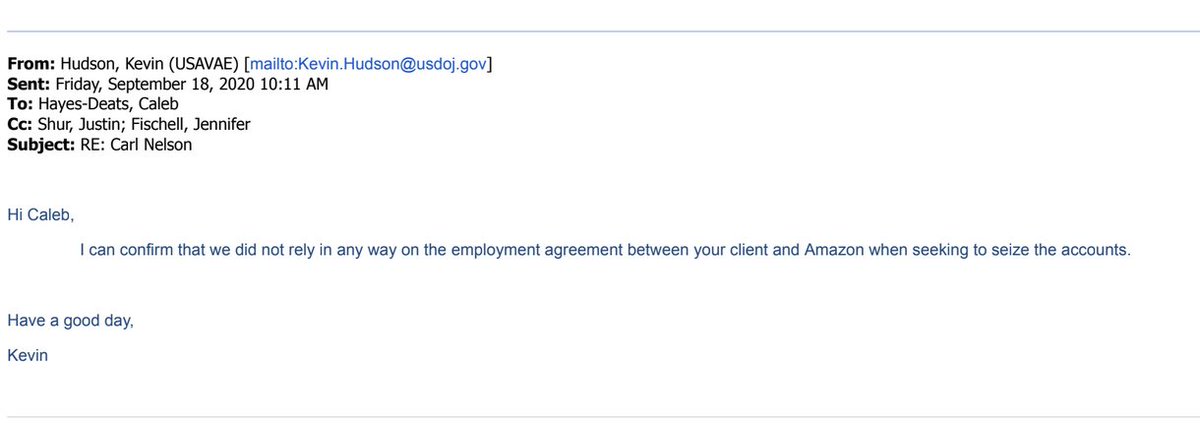The width and height of the screenshot is (1200, 423).
Task: Click the bold To: label
Action: pyautogui.click(x=20, y=103)
